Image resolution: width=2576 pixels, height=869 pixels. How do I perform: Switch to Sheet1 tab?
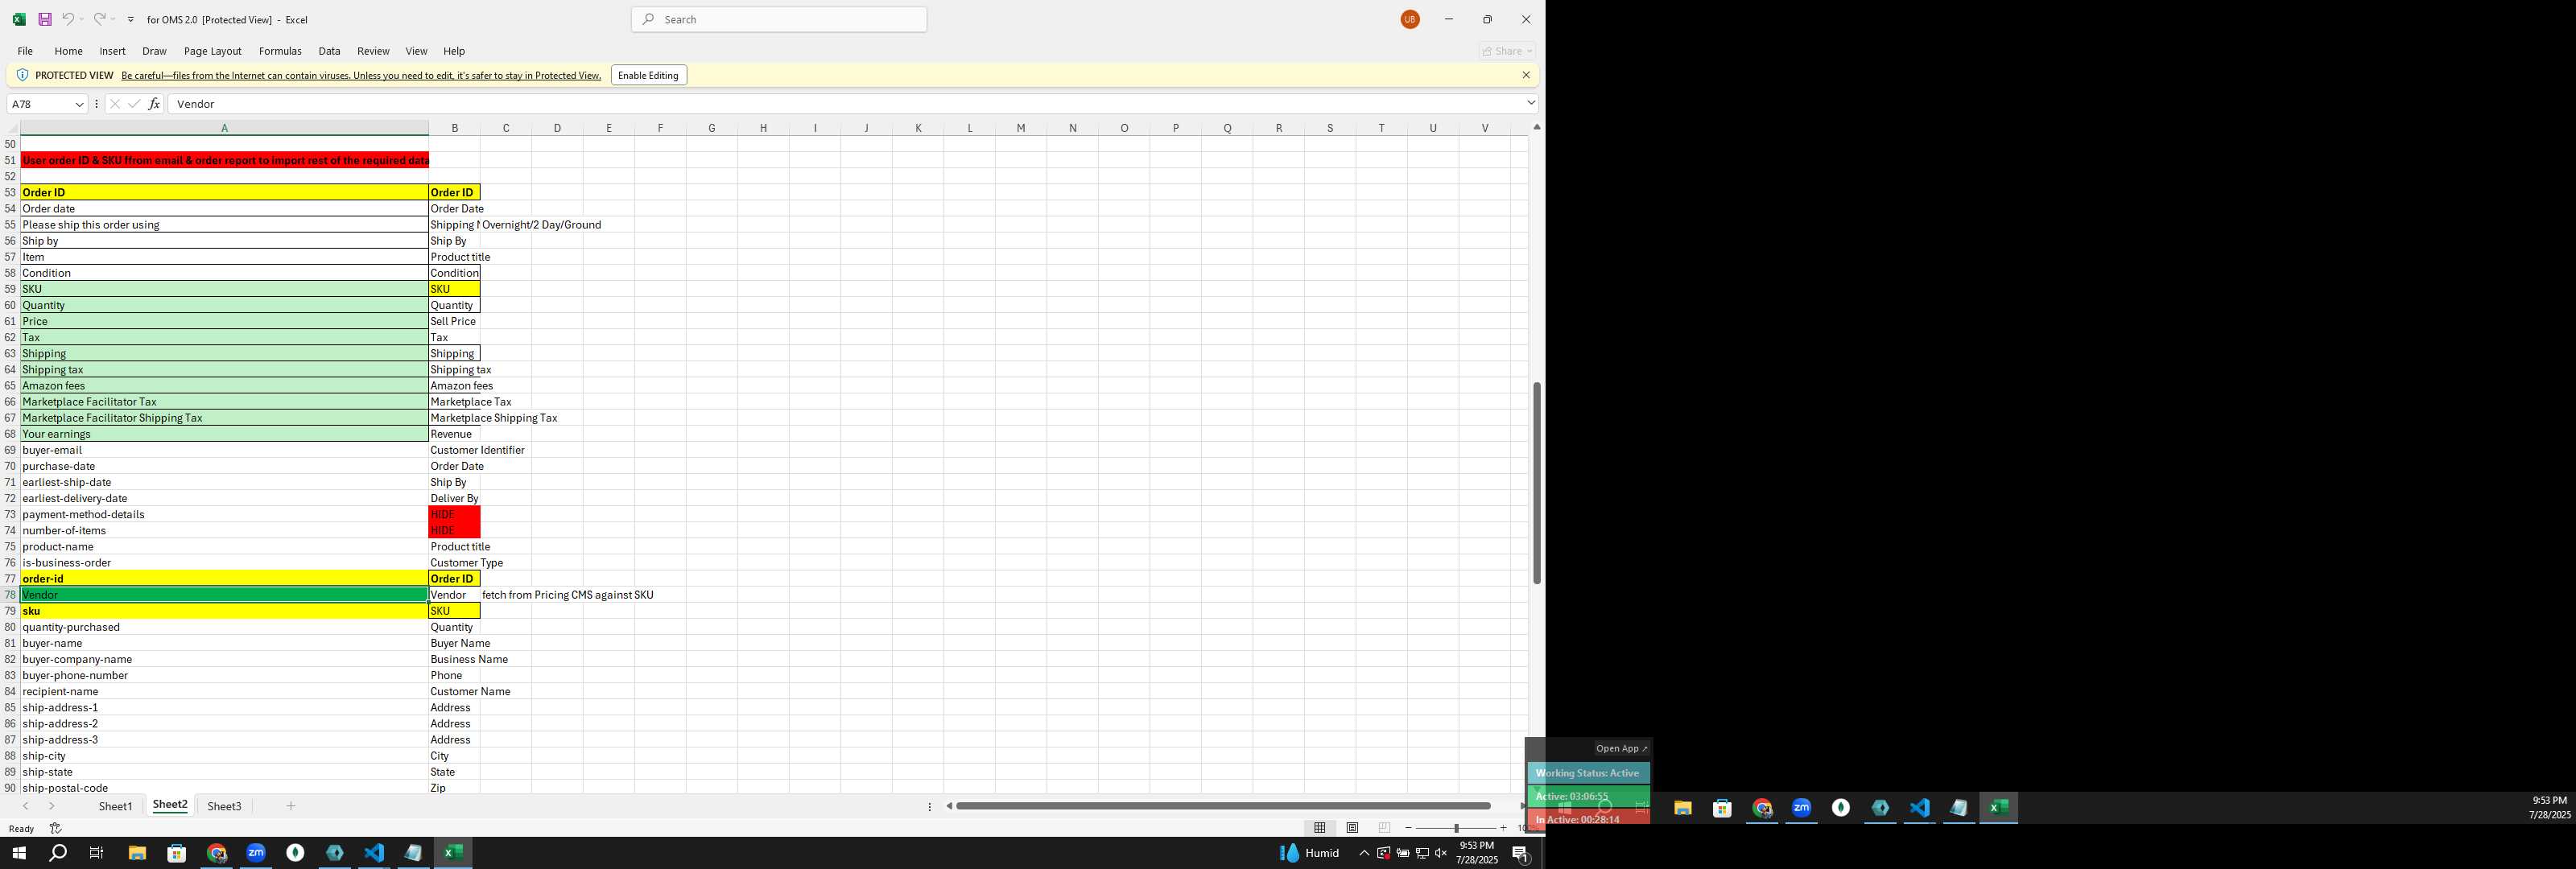[115, 806]
